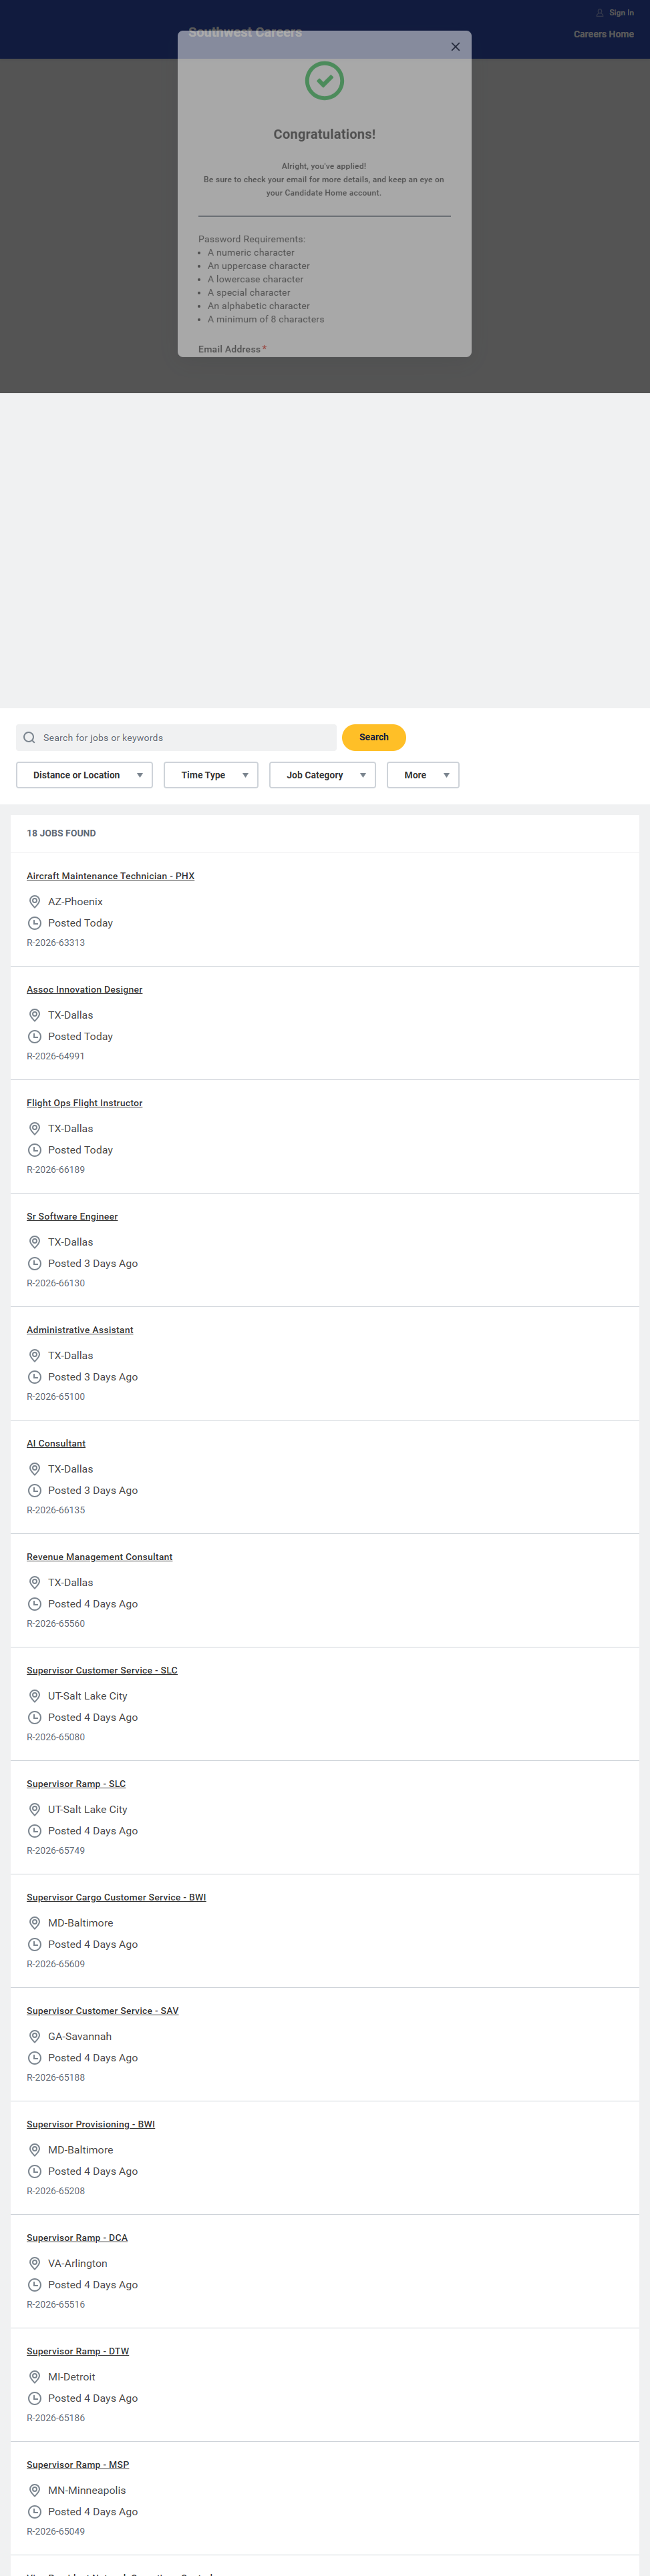The height and width of the screenshot is (2576, 650).
Task: Click the Sign In user icon
Action: click(x=600, y=13)
